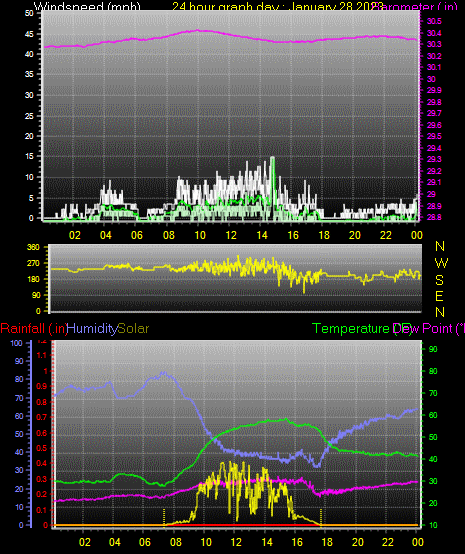The height and width of the screenshot is (554, 465).
Task: Click the S compass letter
Action: click(439, 280)
